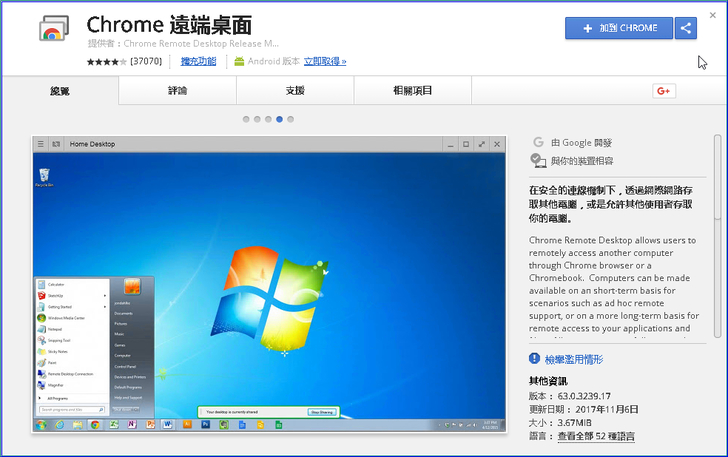Click the update date 2017年11月6日
This screenshot has width=728, height=457.
[607, 410]
